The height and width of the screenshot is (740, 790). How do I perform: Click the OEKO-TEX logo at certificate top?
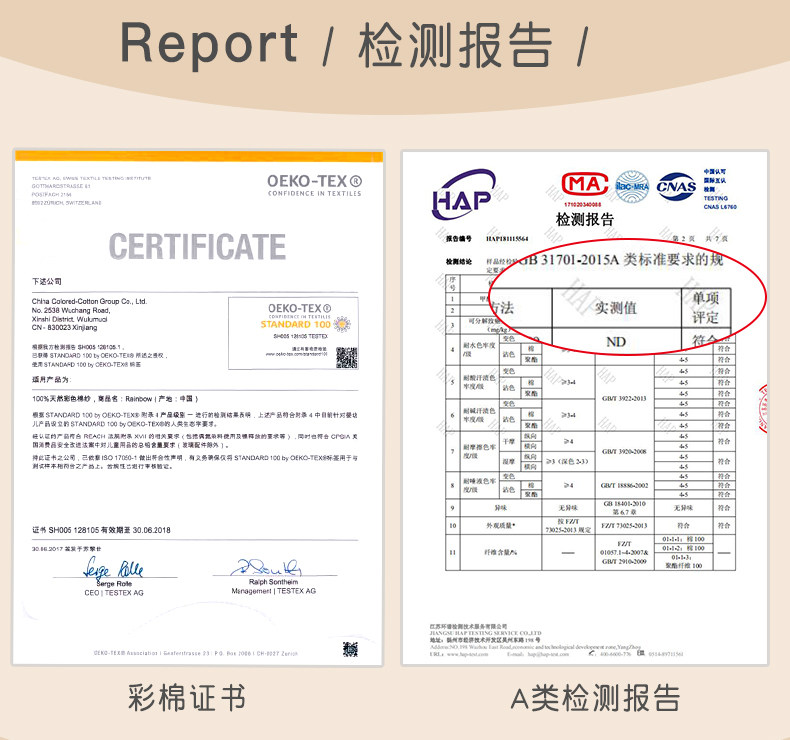click(314, 185)
